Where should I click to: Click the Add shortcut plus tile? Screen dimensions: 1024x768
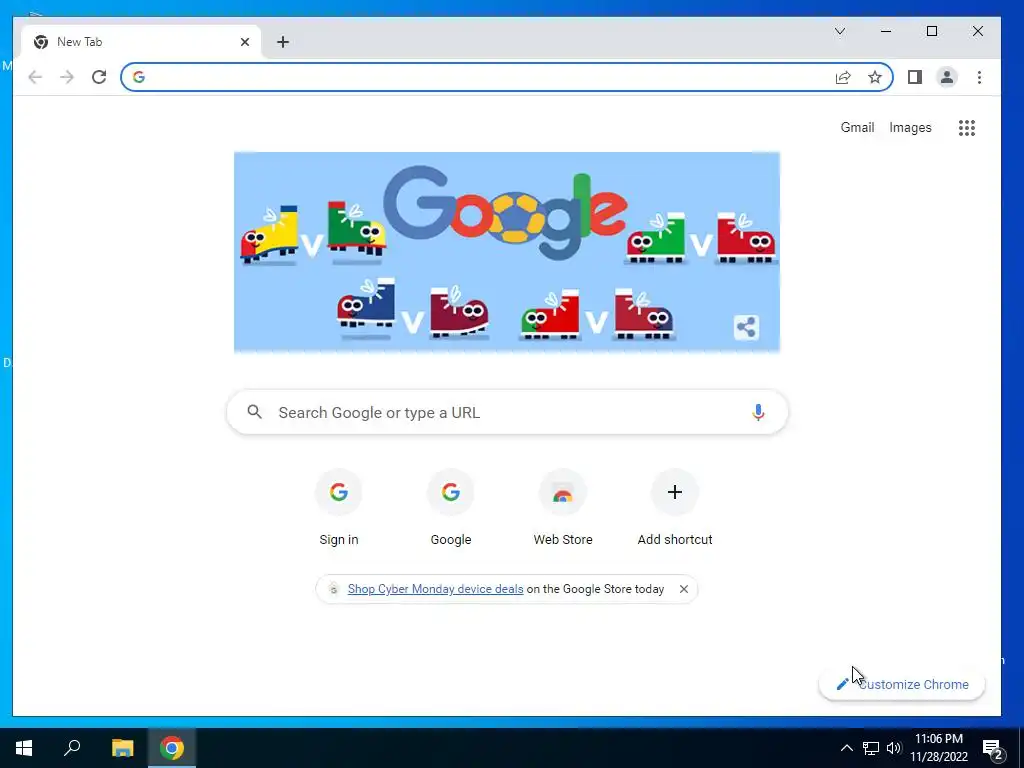(675, 508)
